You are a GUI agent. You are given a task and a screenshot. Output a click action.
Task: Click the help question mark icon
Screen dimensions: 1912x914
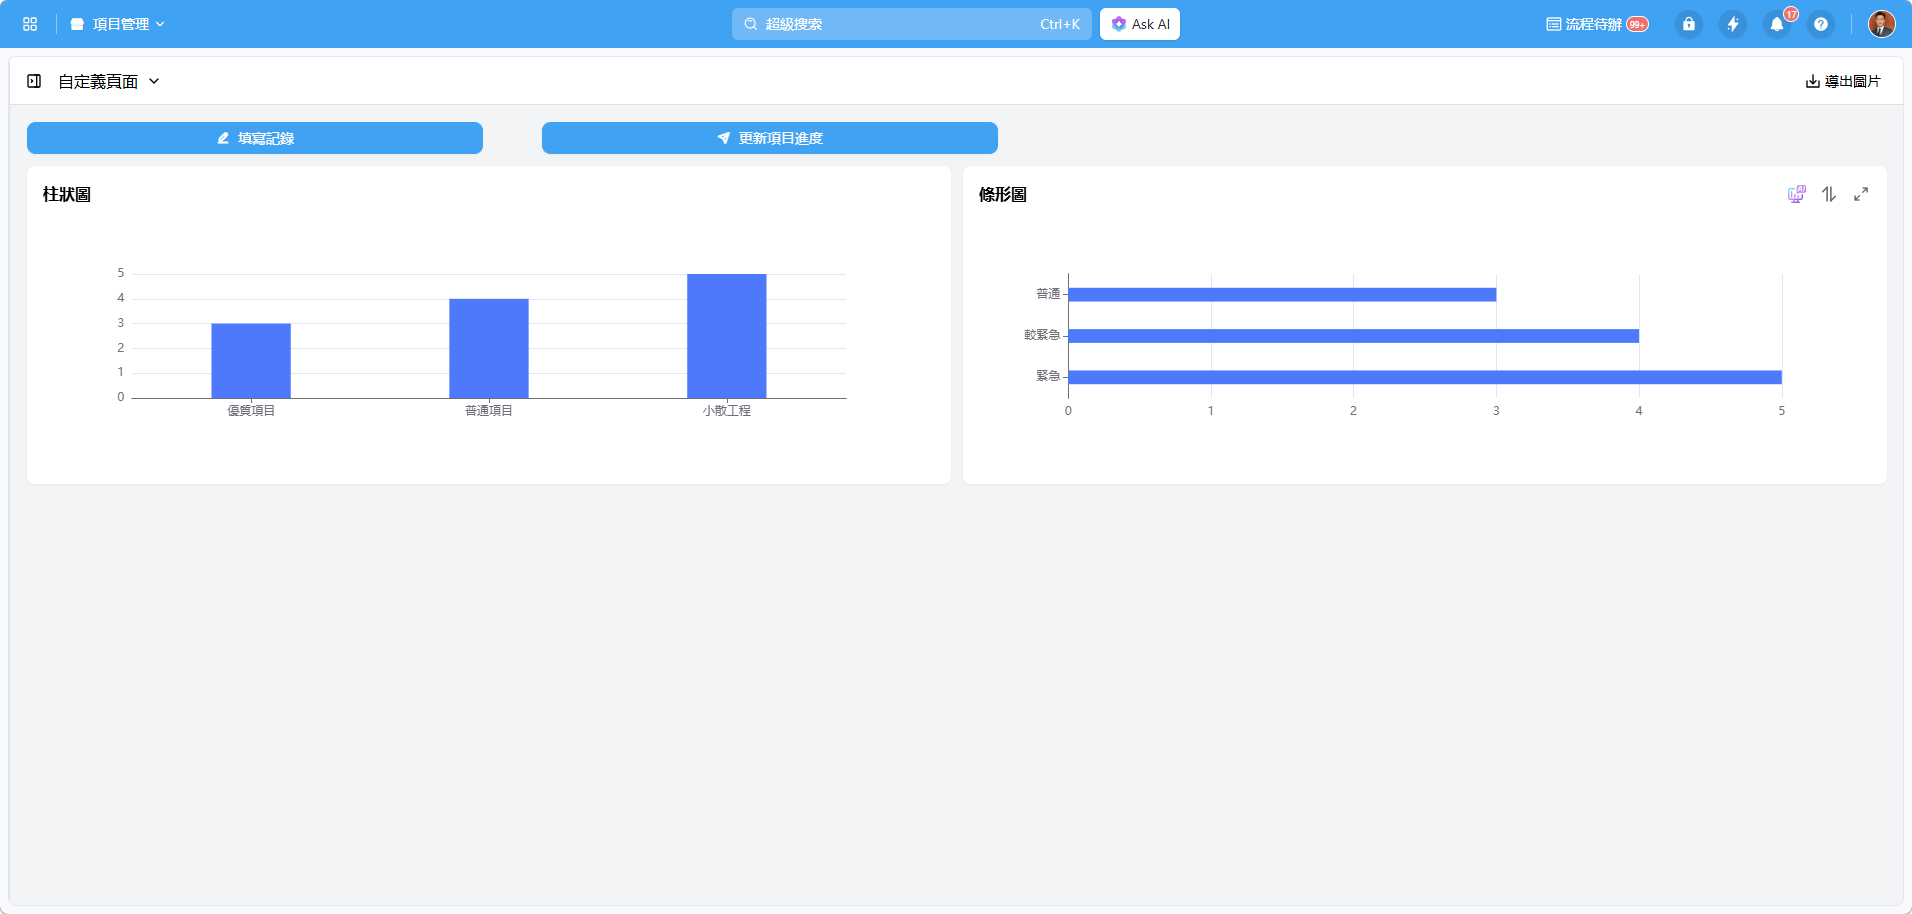point(1821,24)
